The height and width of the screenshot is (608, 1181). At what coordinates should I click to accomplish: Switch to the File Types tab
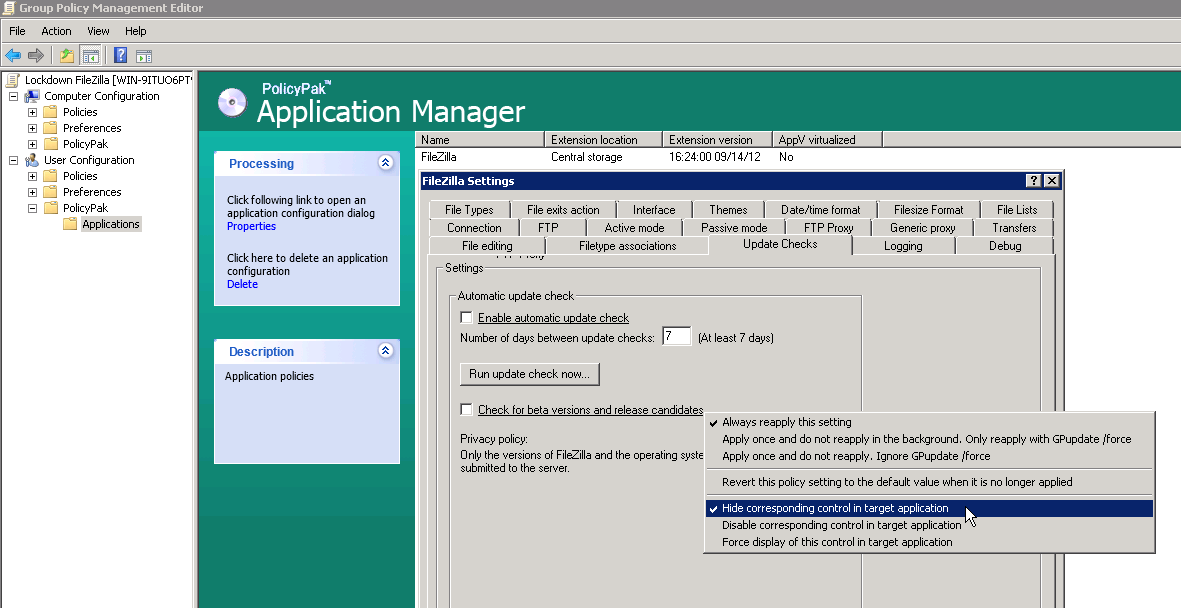(469, 210)
